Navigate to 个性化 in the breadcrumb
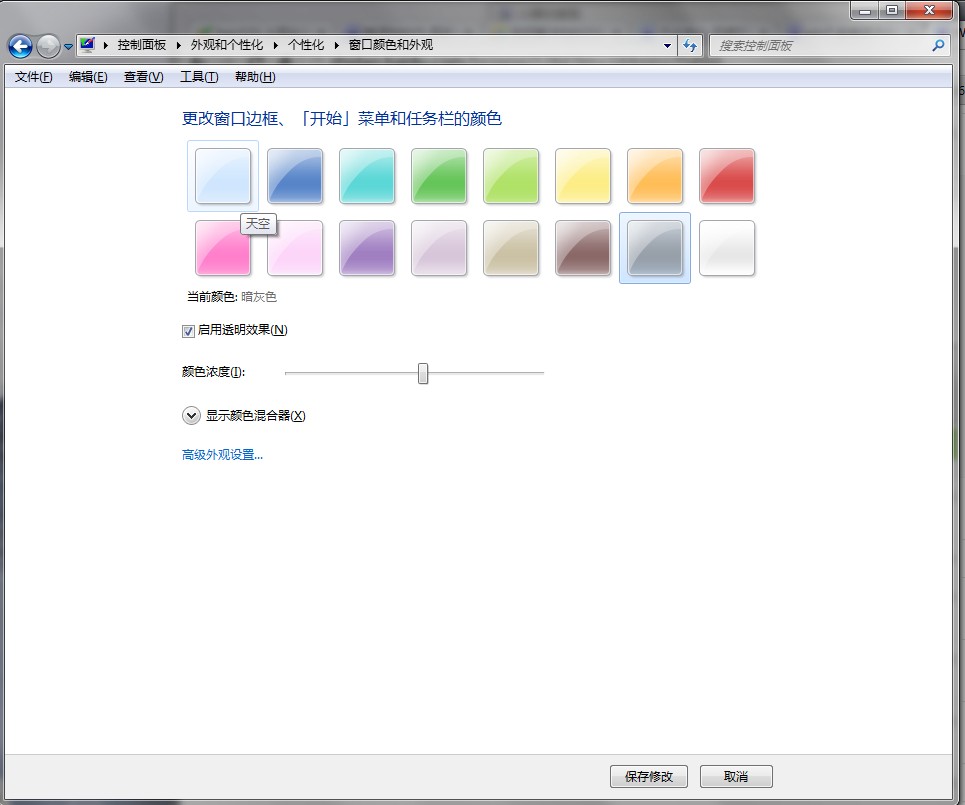 (306, 45)
